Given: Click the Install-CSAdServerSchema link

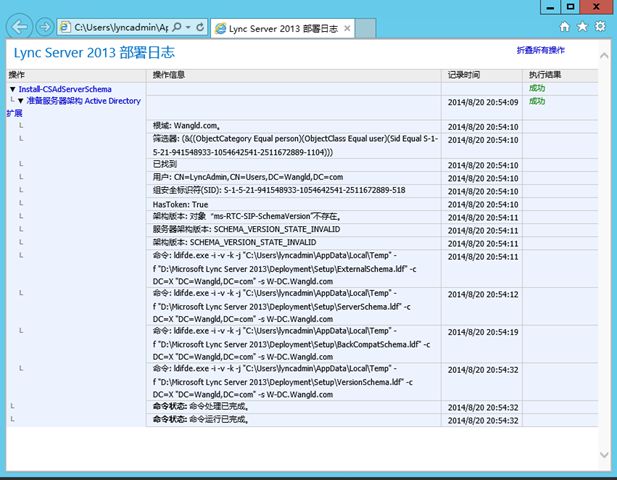Looking at the screenshot, I should tap(65, 89).
